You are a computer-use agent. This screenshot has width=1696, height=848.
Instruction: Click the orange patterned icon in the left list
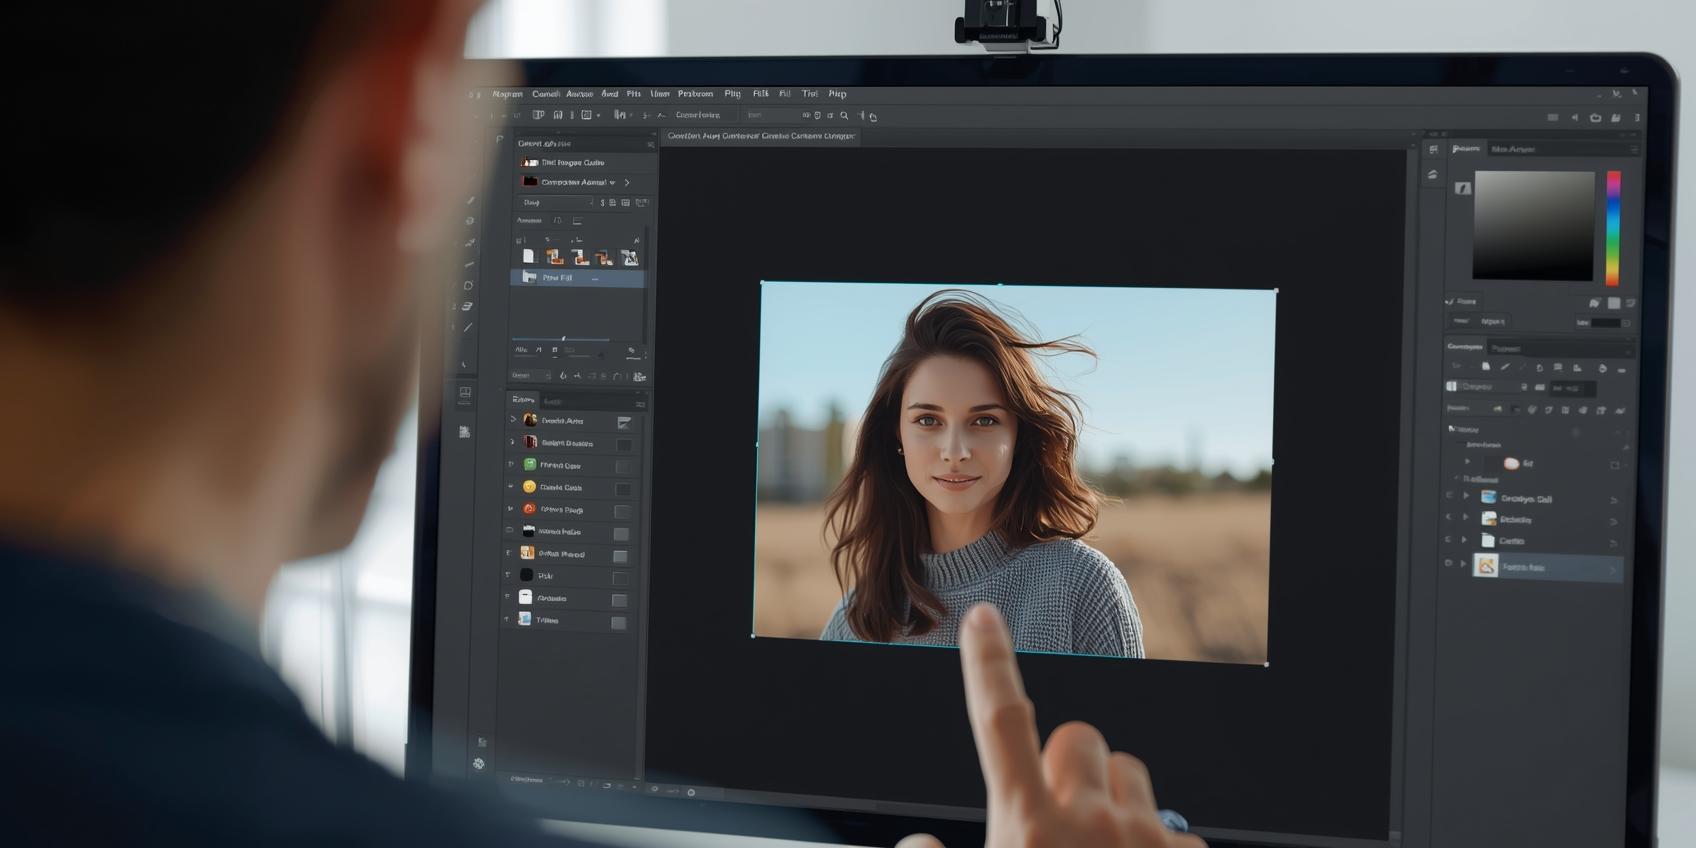(x=528, y=553)
